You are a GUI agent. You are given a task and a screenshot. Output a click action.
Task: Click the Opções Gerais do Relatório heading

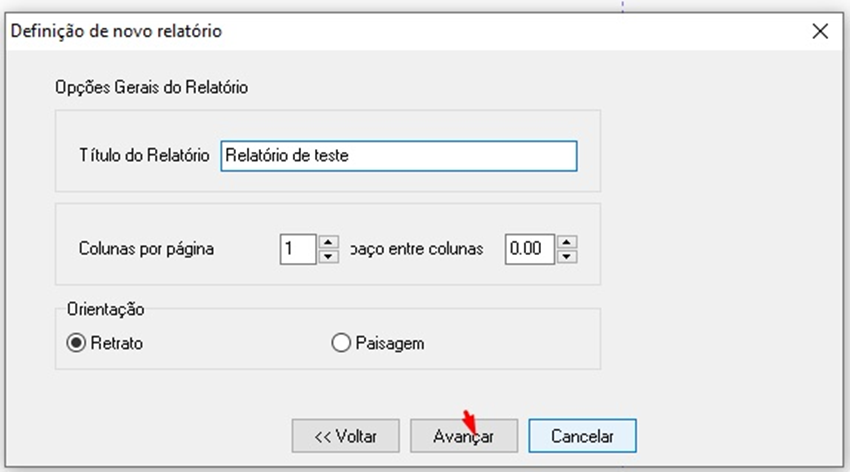pos(151,87)
